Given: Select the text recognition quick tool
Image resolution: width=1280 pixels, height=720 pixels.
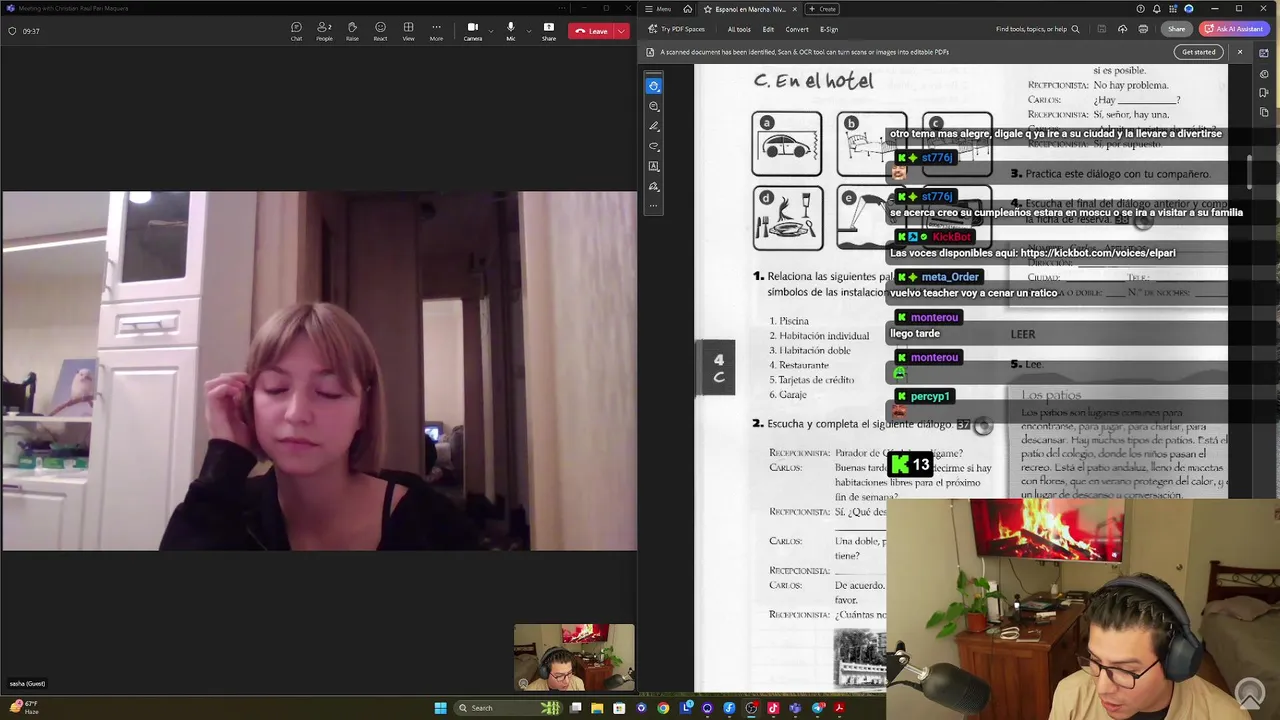Looking at the screenshot, I should point(654,166).
